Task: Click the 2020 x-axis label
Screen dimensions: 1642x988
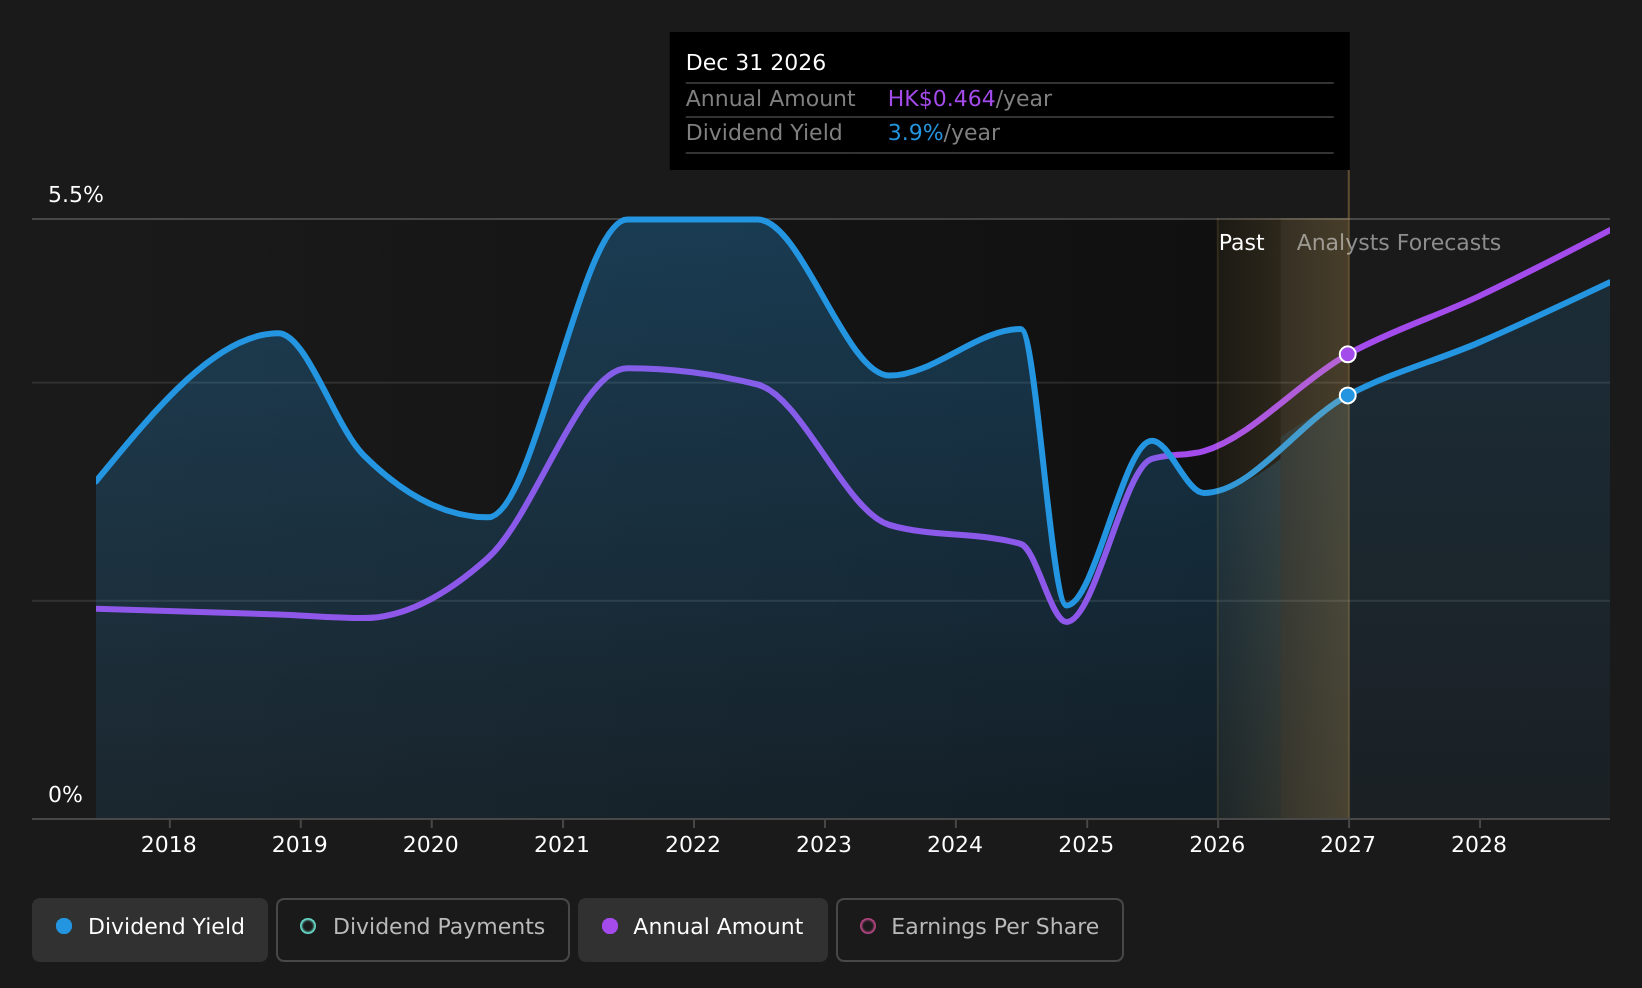Action: 431,845
